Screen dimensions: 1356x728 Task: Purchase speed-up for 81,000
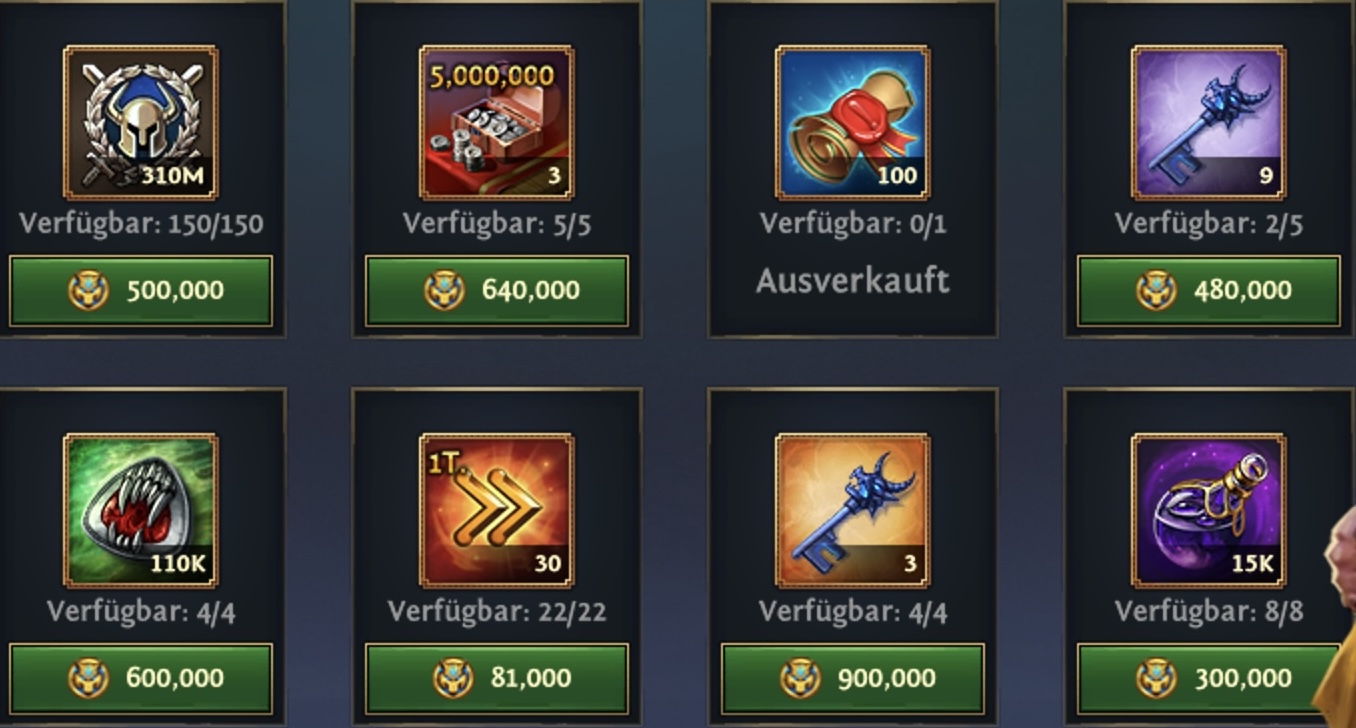(x=497, y=679)
